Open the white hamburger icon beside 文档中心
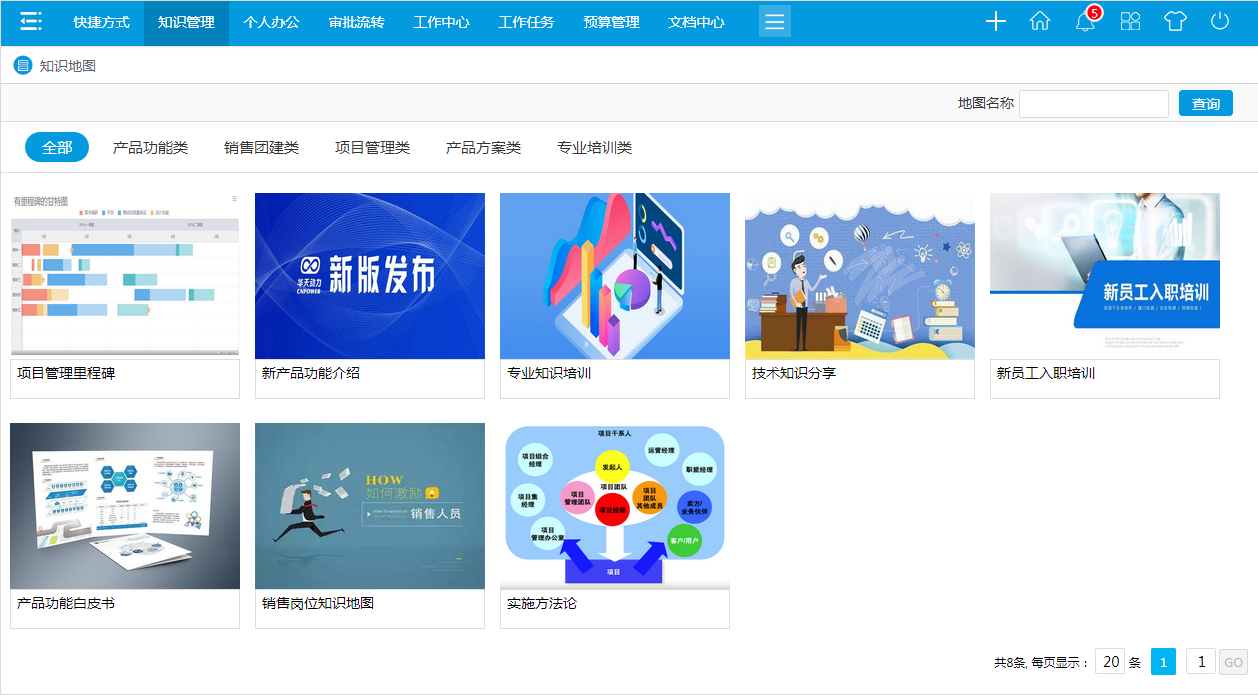The height and width of the screenshot is (695, 1258). [x=774, y=20]
